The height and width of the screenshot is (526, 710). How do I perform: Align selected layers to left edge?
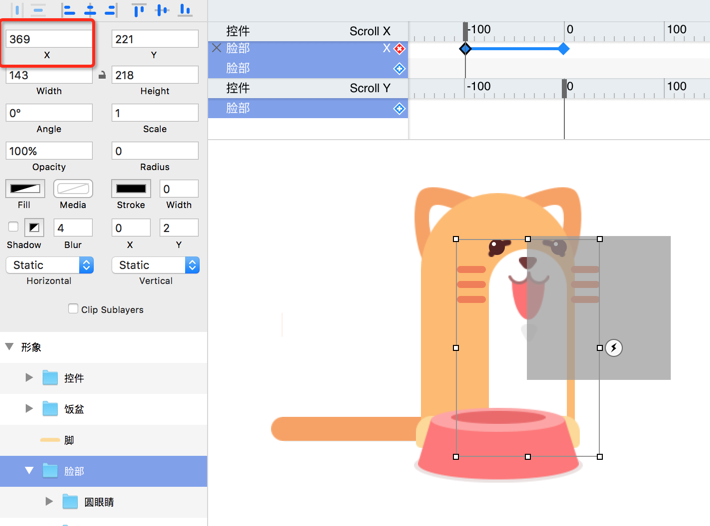pyautogui.click(x=68, y=10)
